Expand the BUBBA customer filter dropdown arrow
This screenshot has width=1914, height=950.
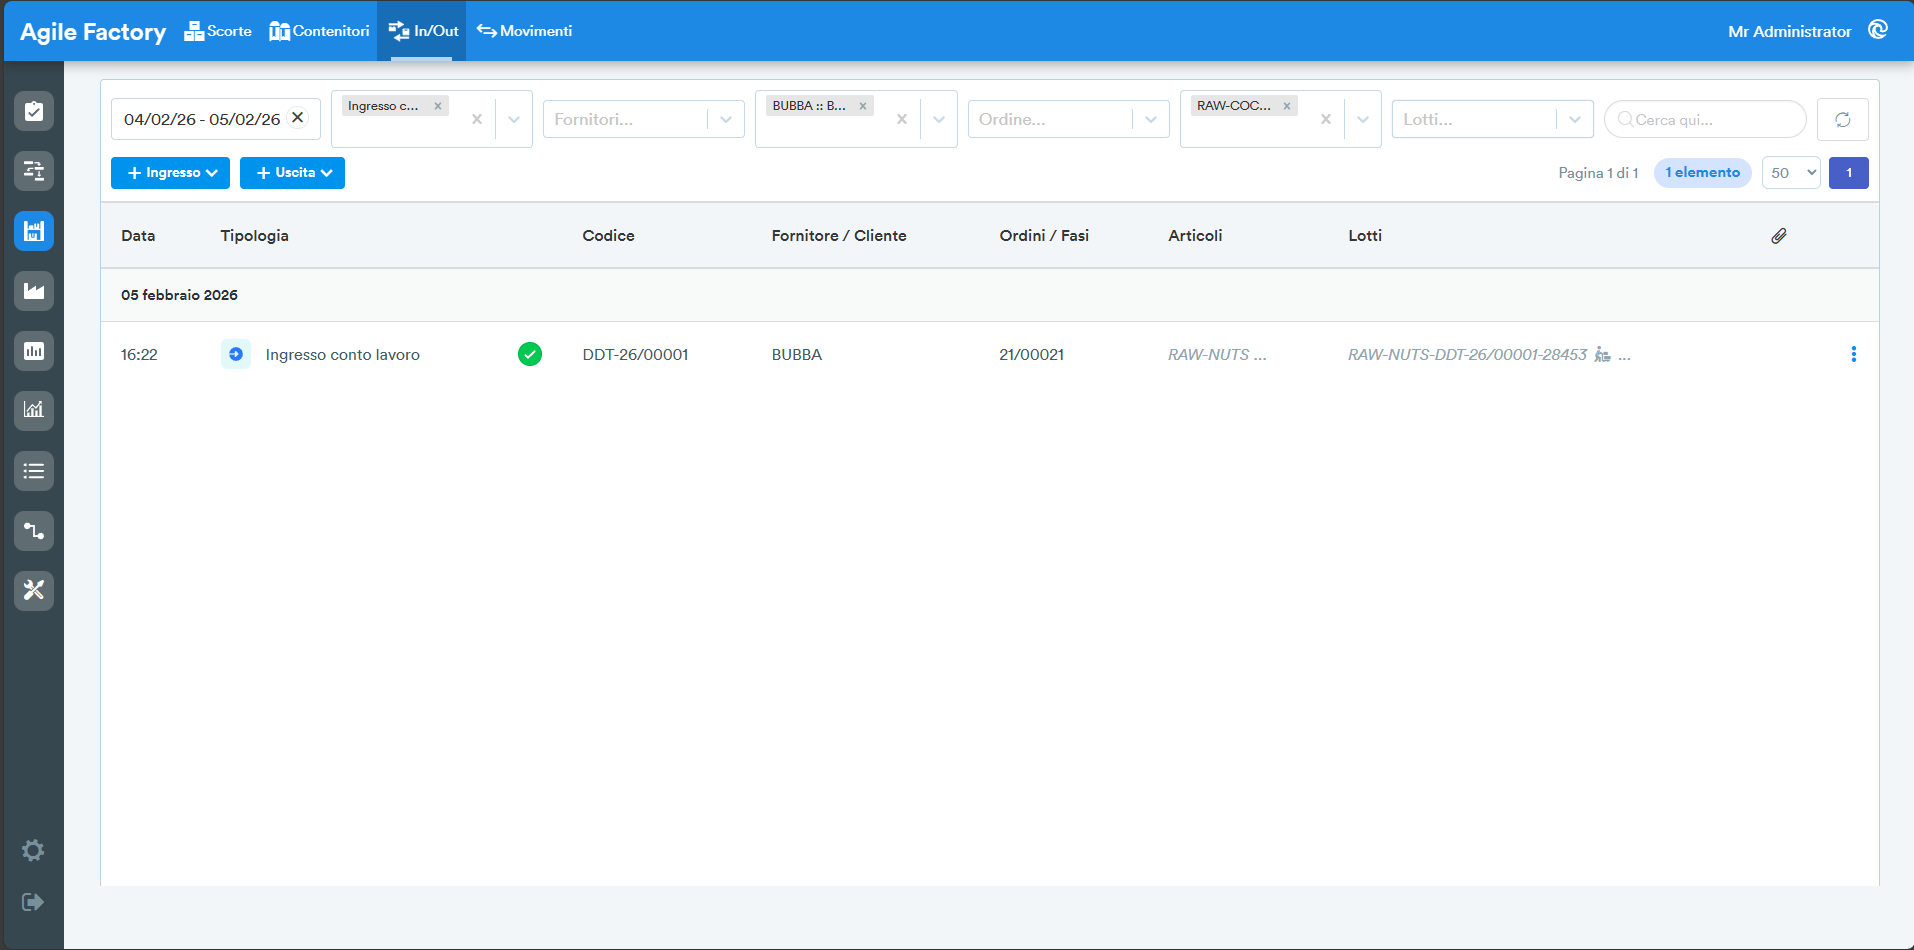(x=939, y=119)
